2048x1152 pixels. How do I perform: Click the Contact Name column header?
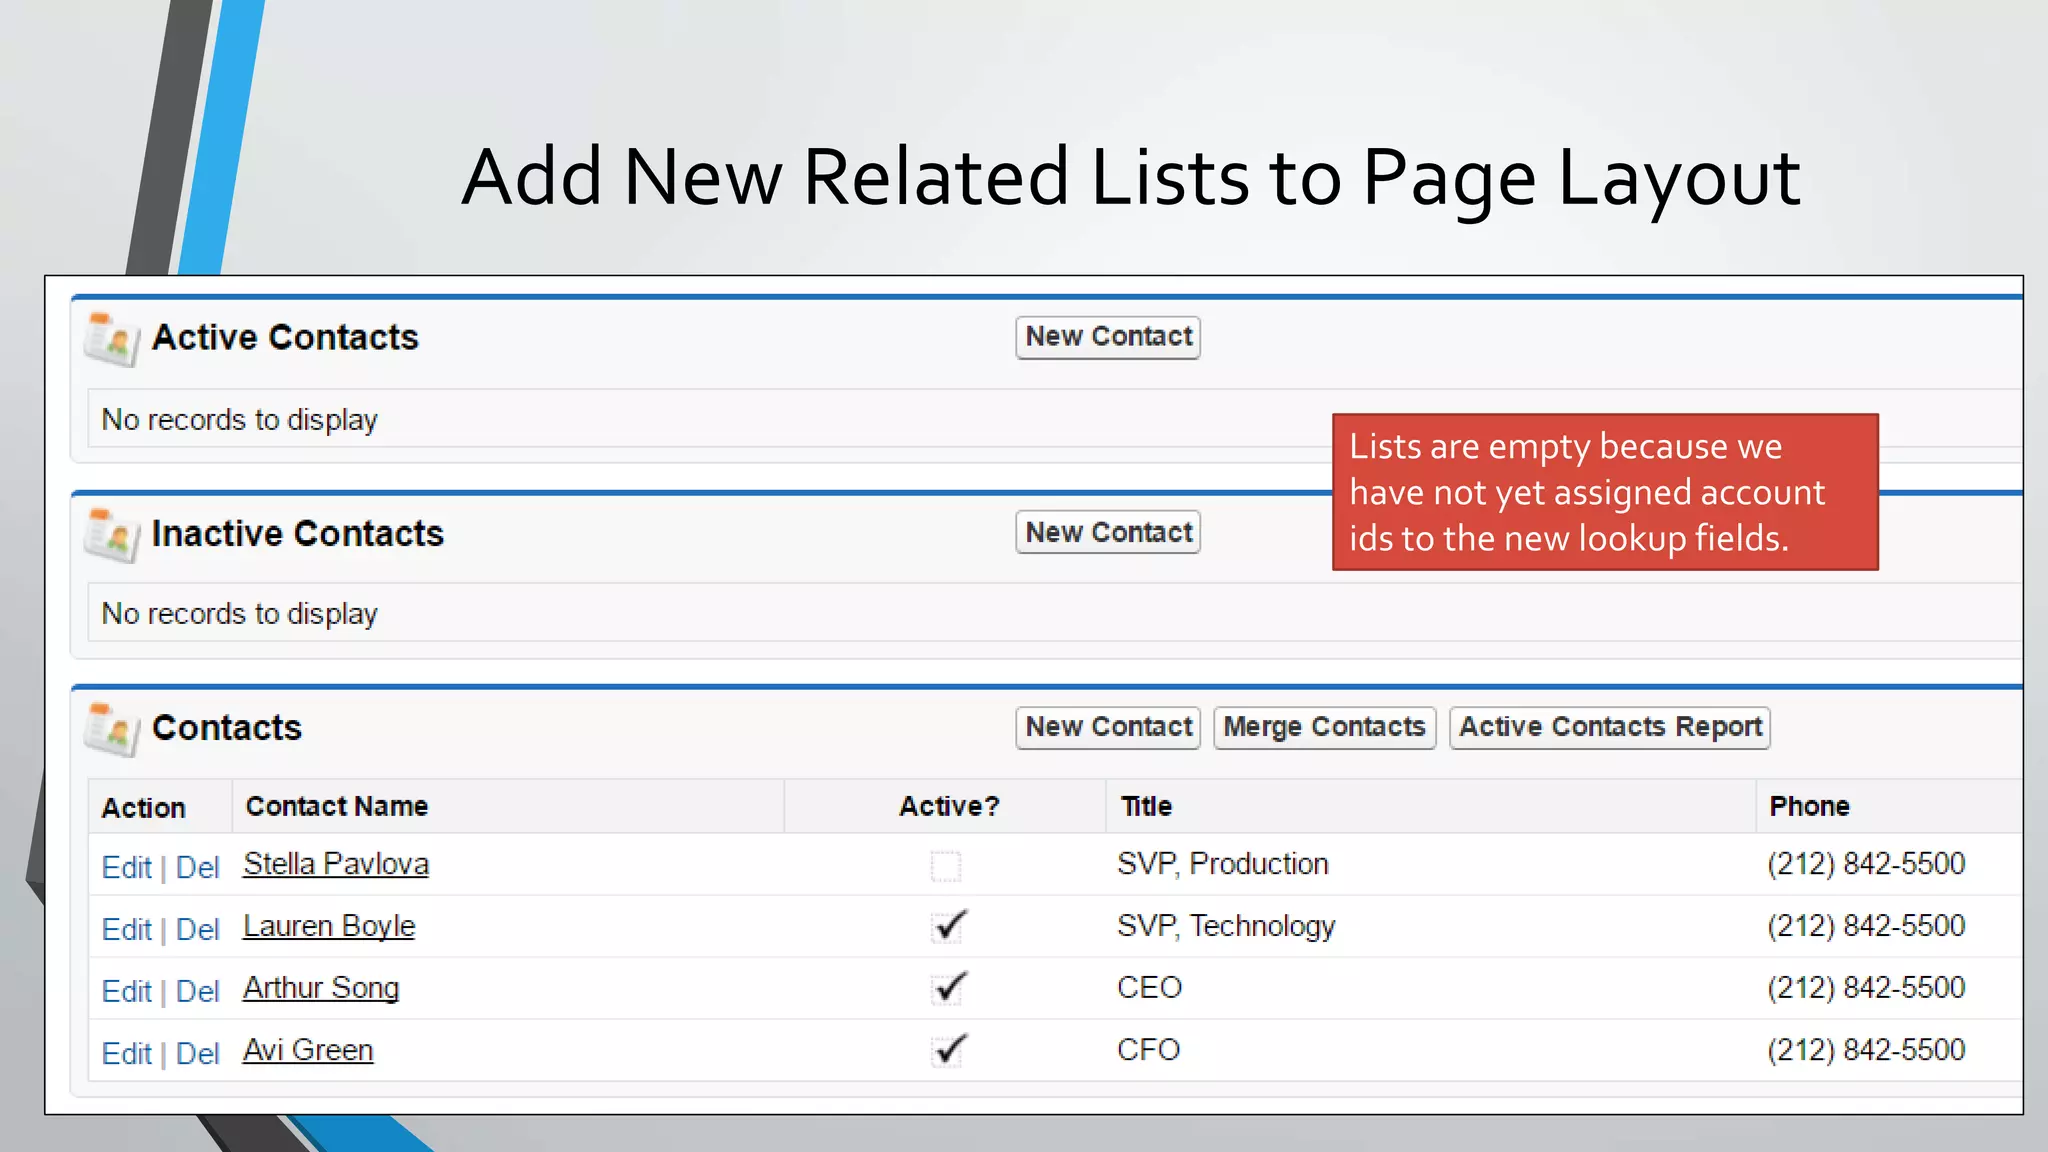[337, 806]
